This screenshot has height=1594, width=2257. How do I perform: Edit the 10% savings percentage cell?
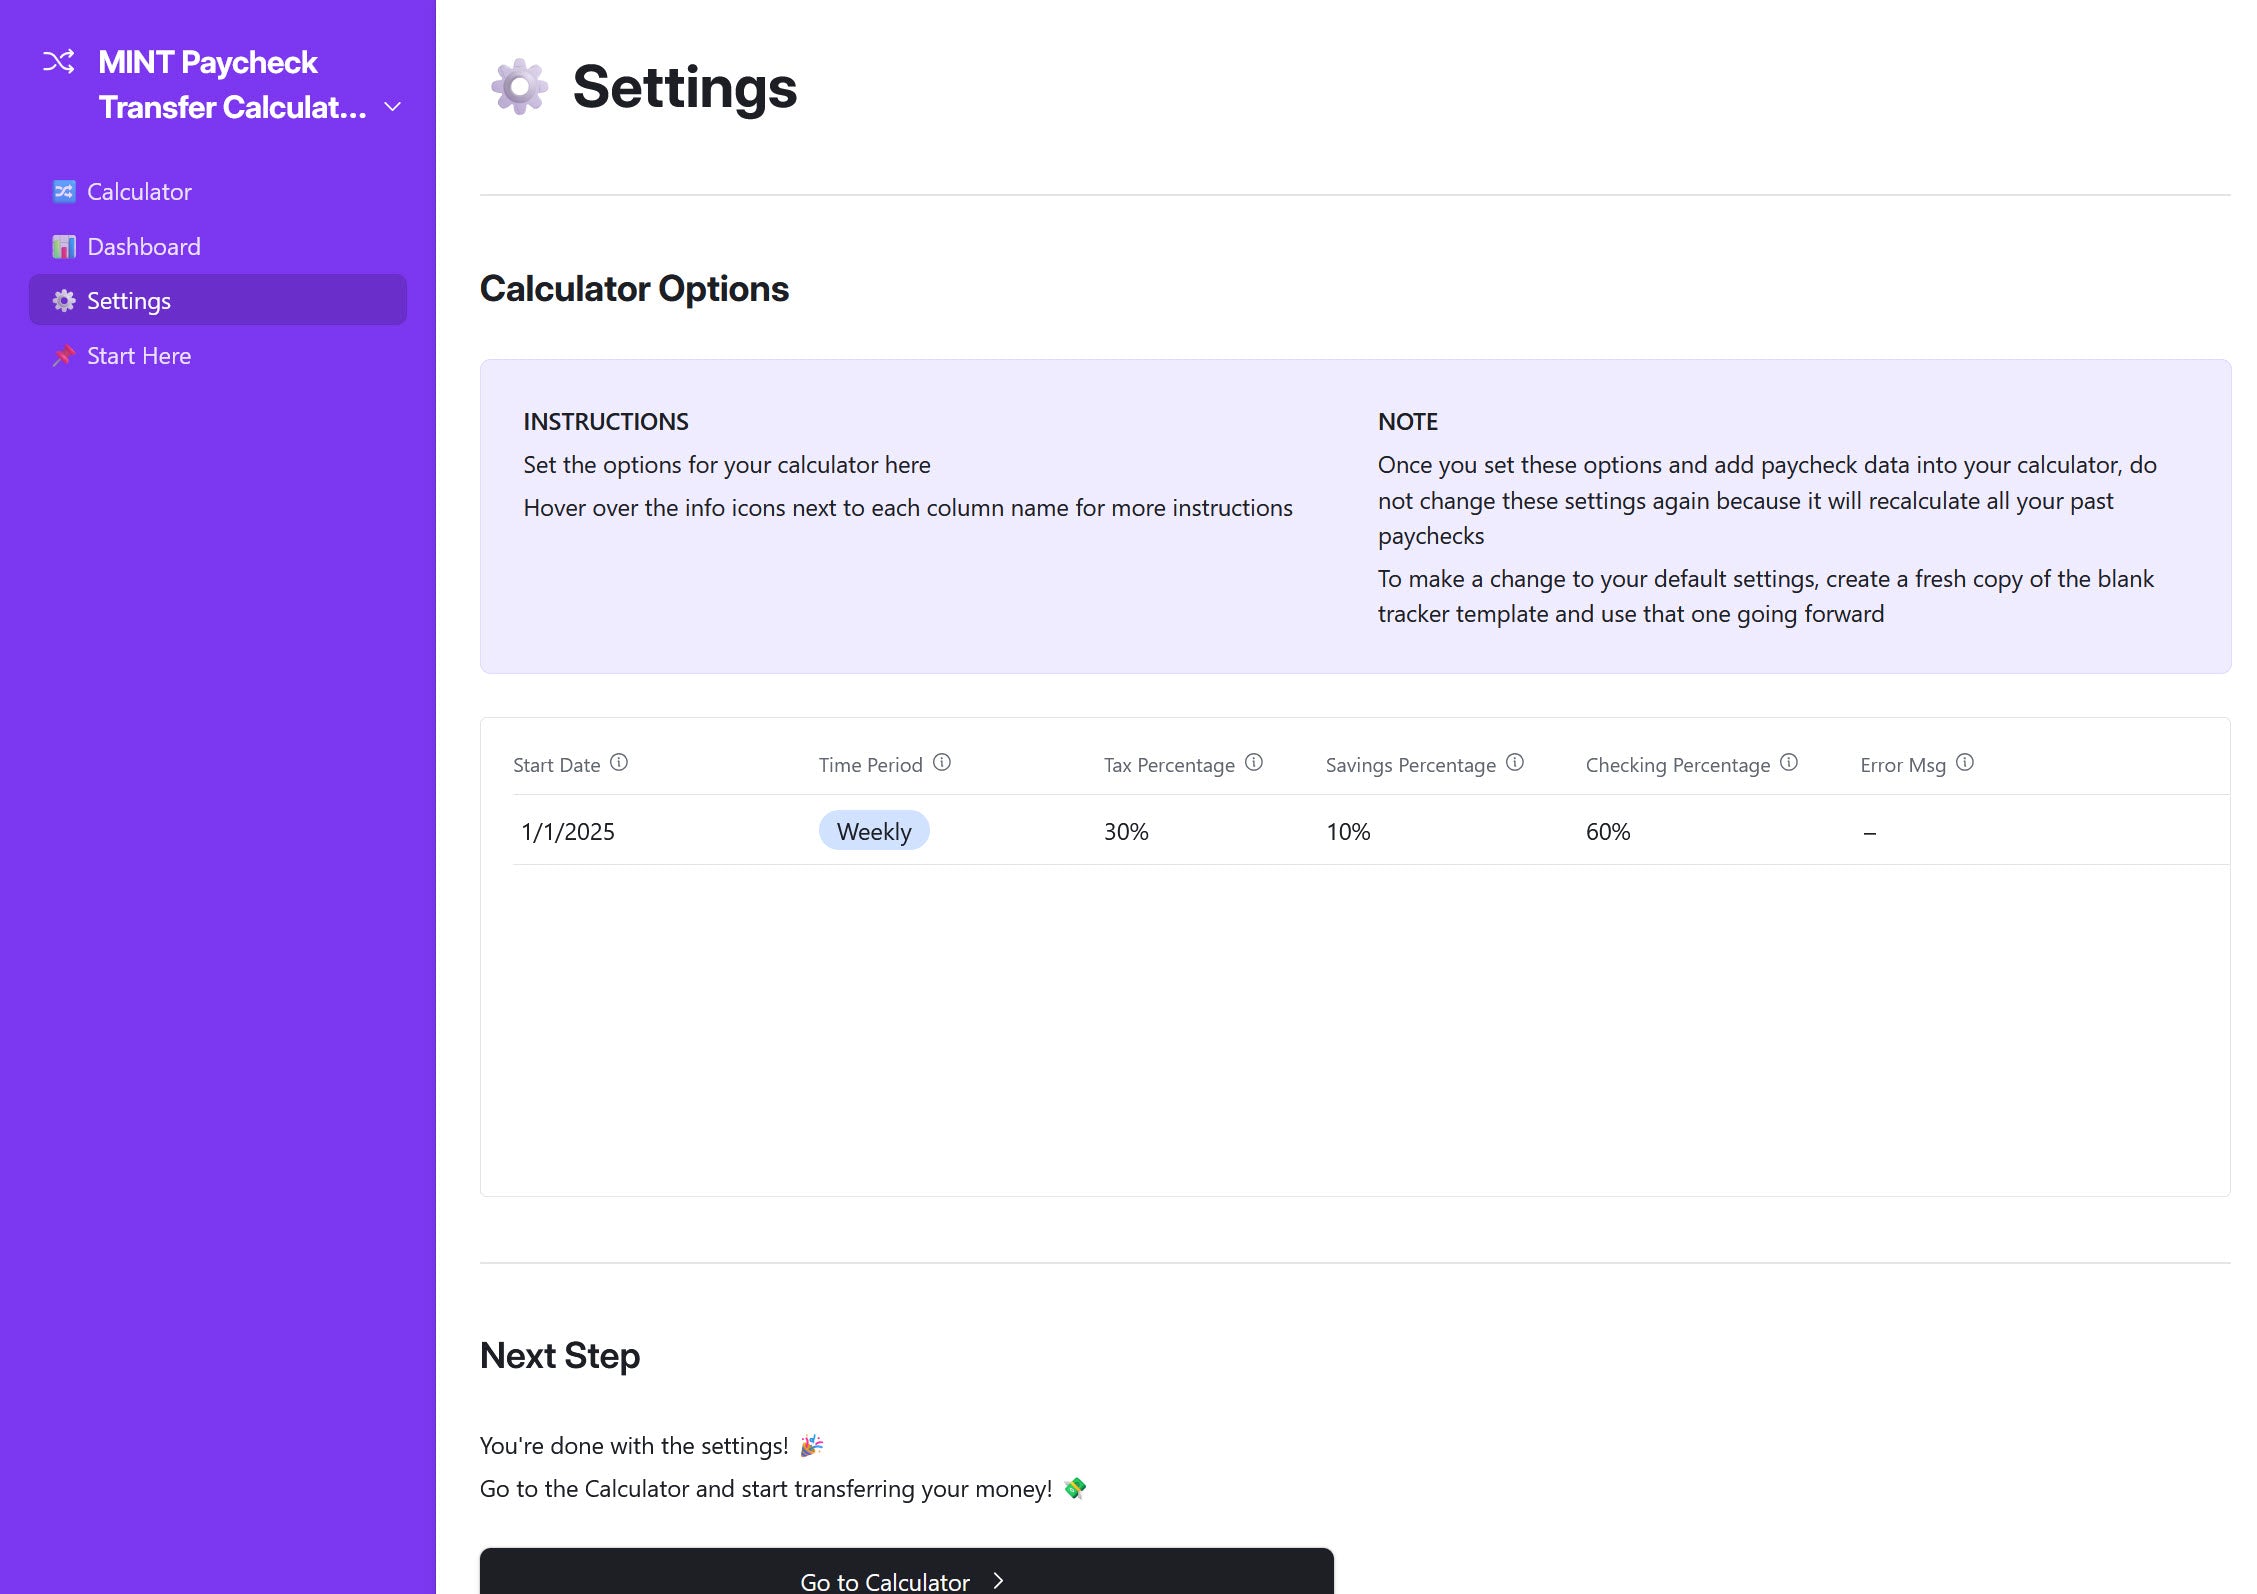[1348, 831]
